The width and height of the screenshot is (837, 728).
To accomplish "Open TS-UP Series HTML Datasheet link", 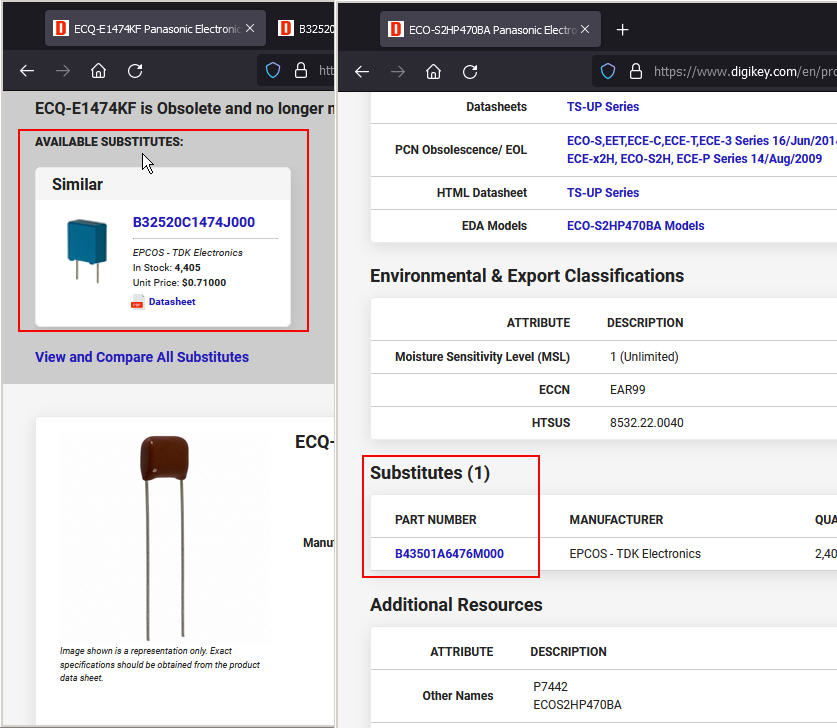I will click(x=603, y=193).
